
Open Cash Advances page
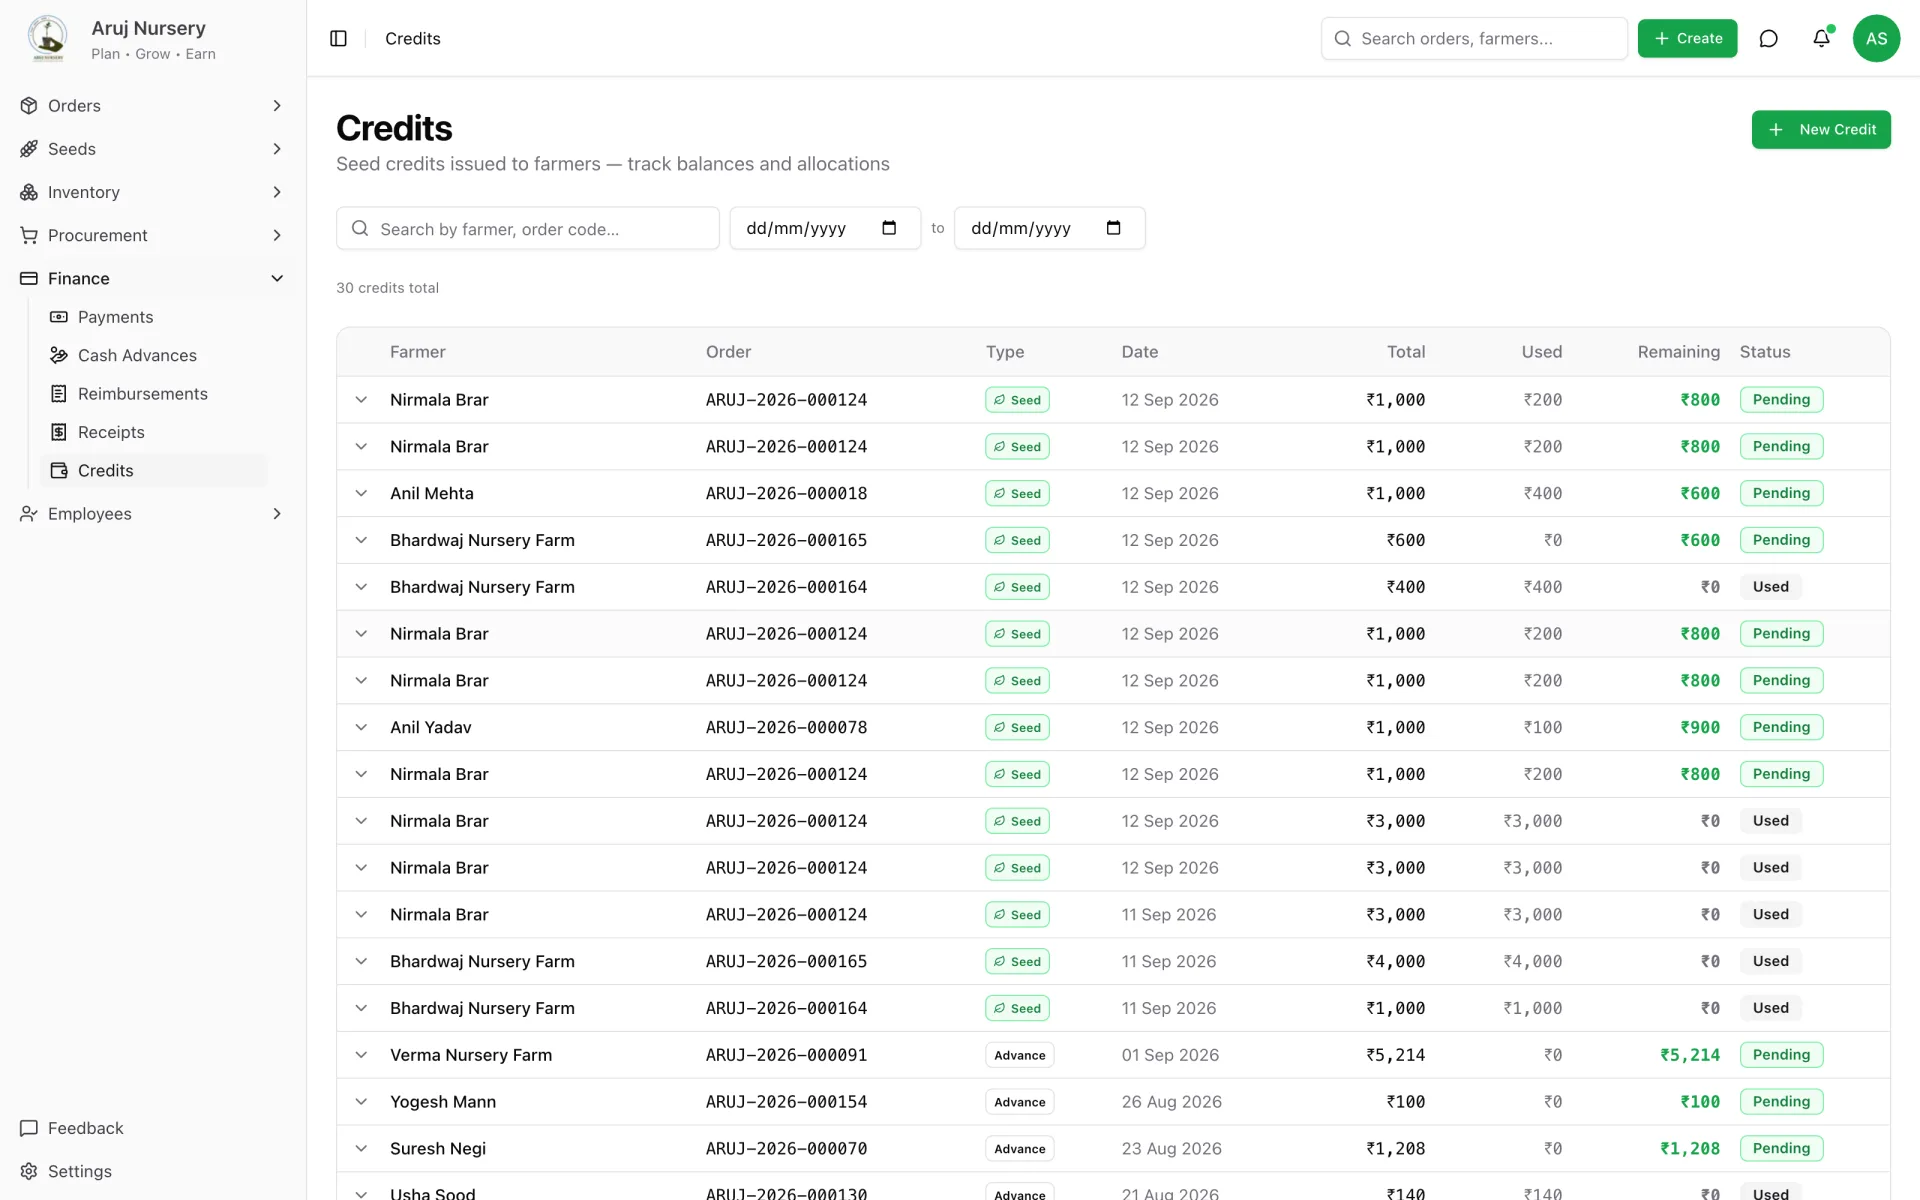(x=154, y=355)
